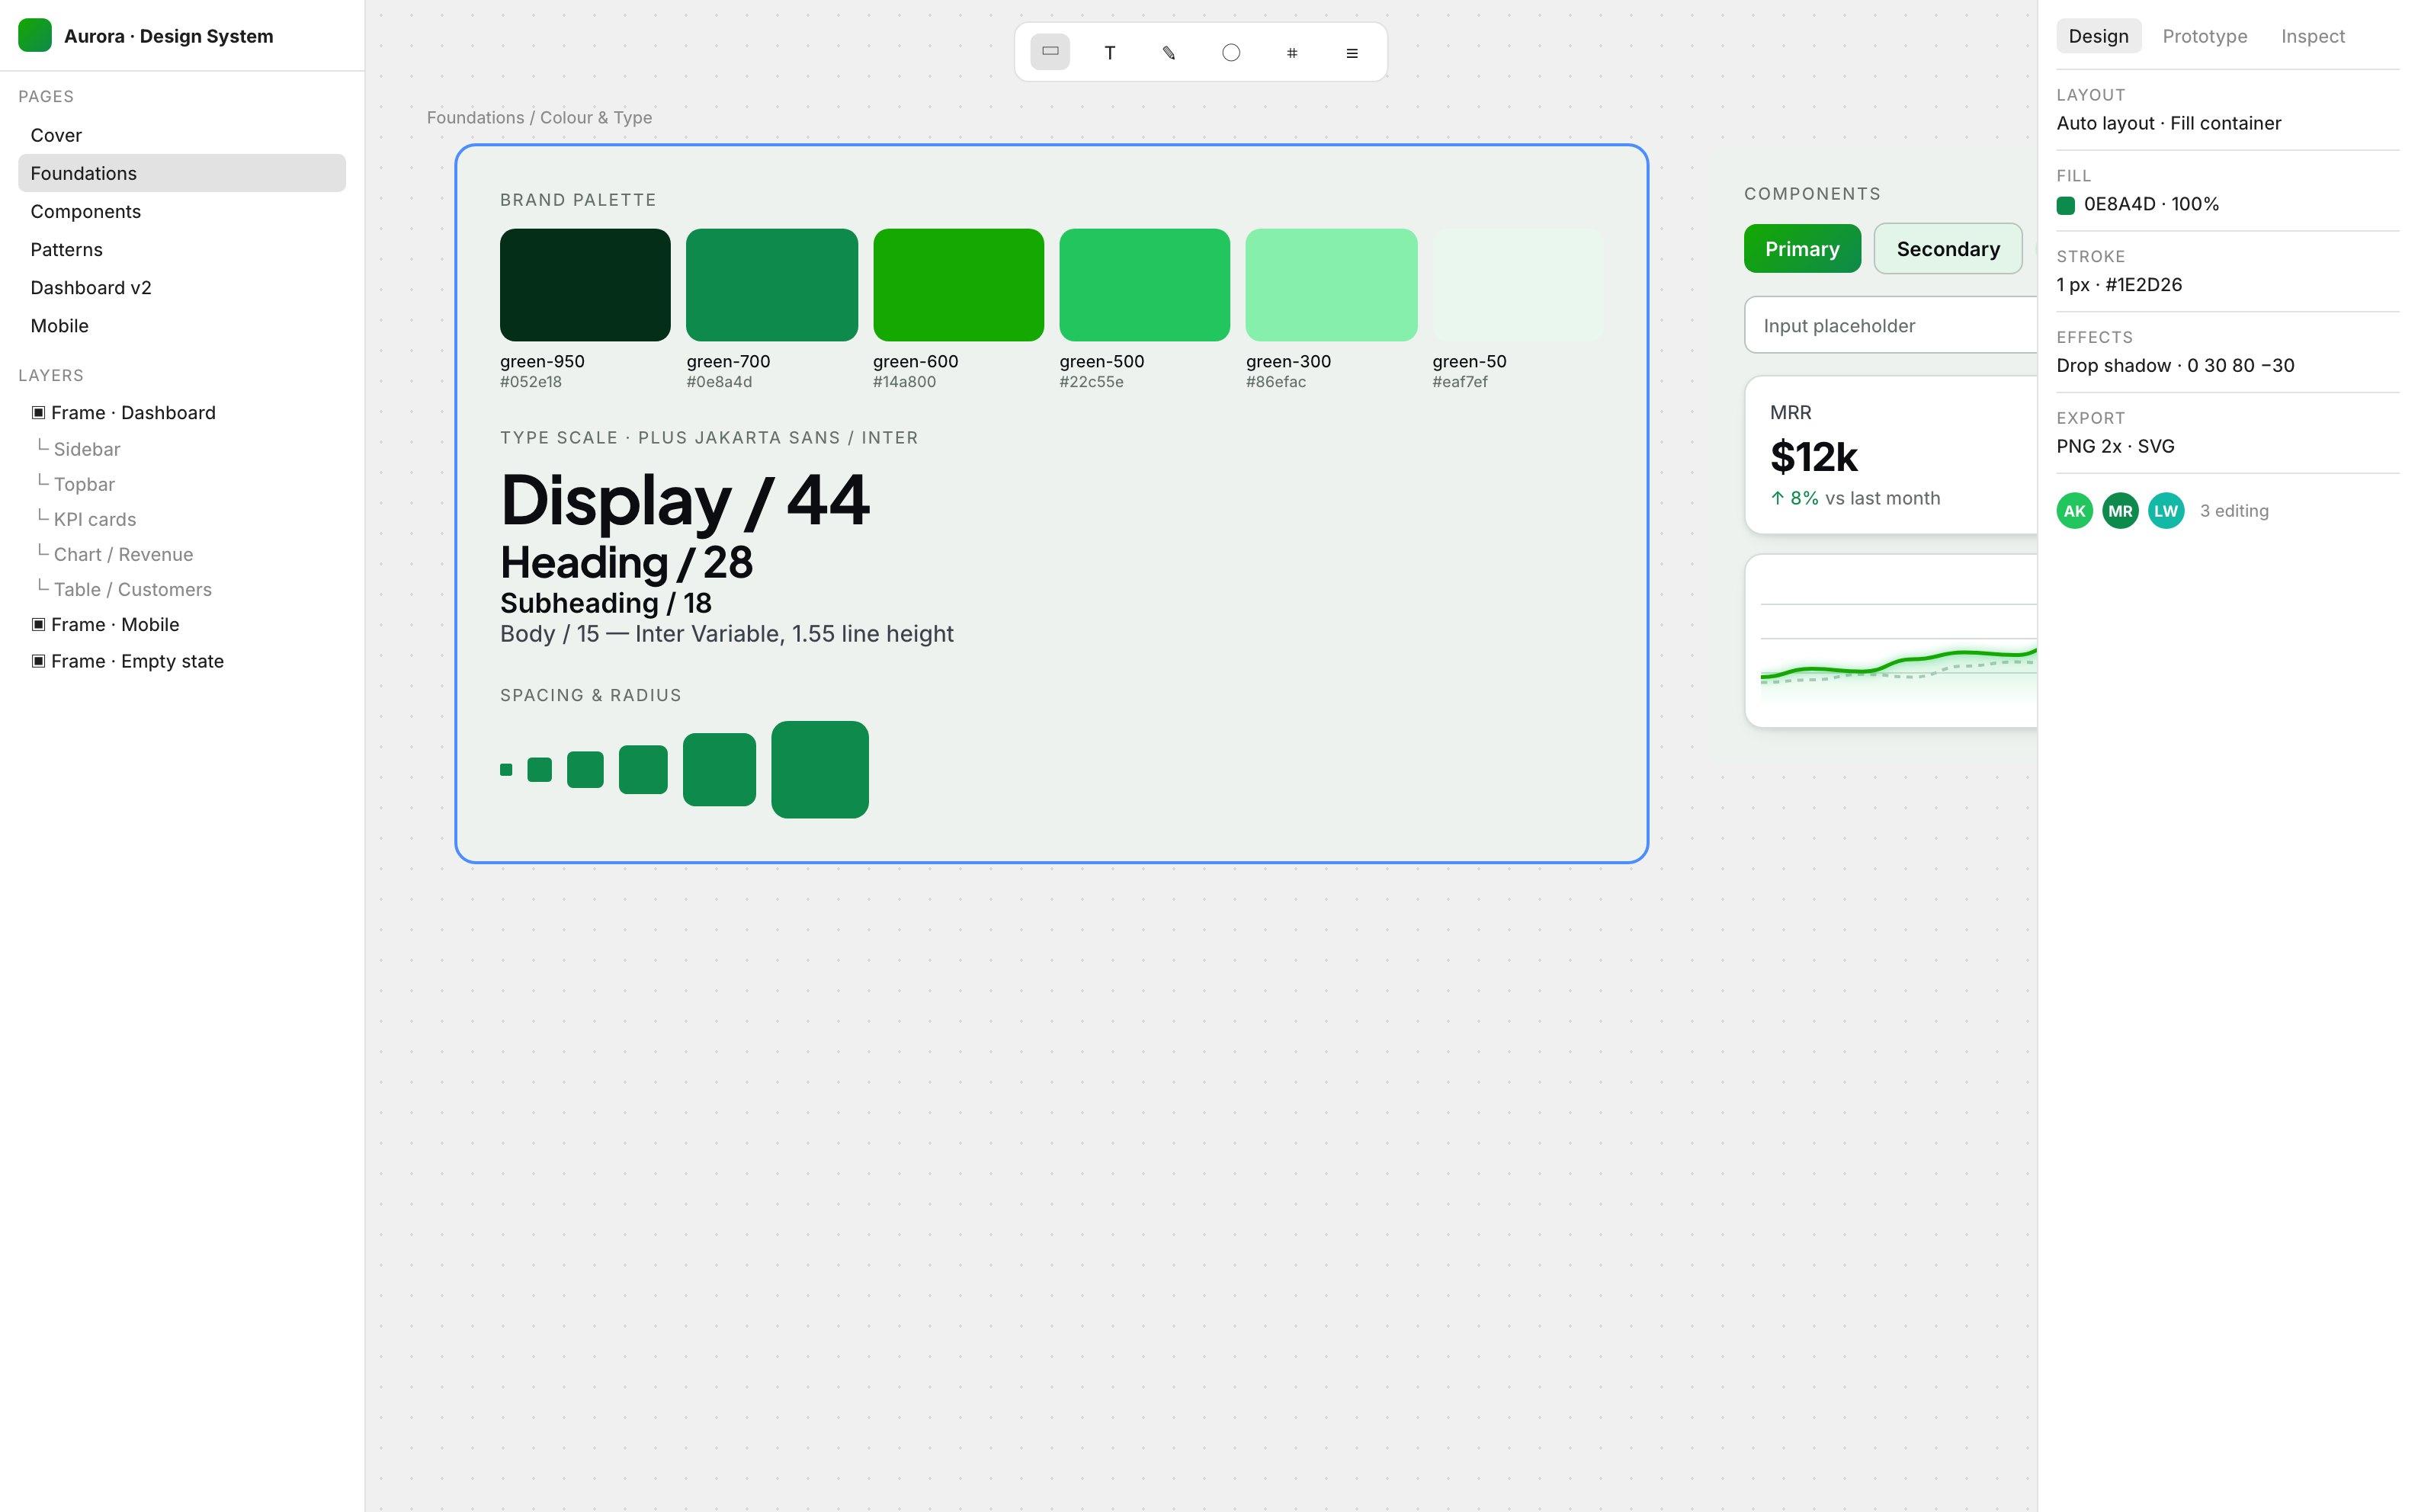The width and height of the screenshot is (2418, 1512).
Task: Open the toolbar menu lines icon
Action: pos(1352,52)
